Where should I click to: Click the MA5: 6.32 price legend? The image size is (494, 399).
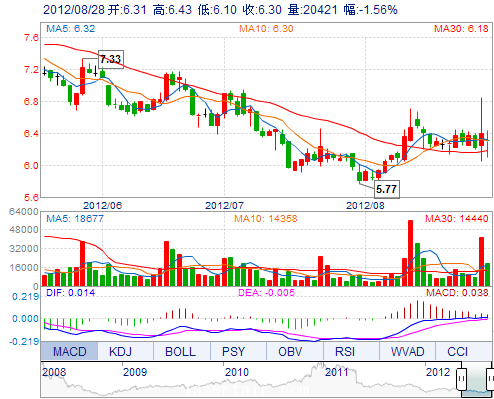[x=71, y=29]
